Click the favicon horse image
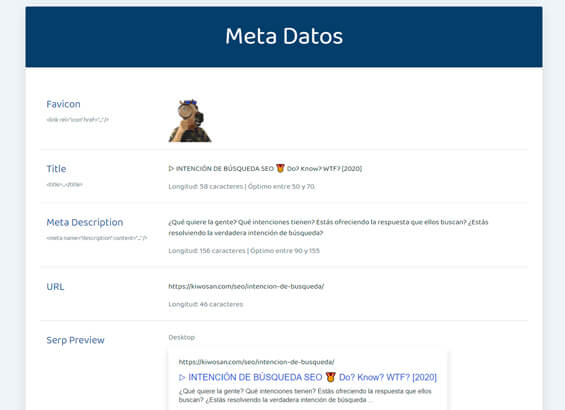The width and height of the screenshot is (565, 410). pos(190,121)
